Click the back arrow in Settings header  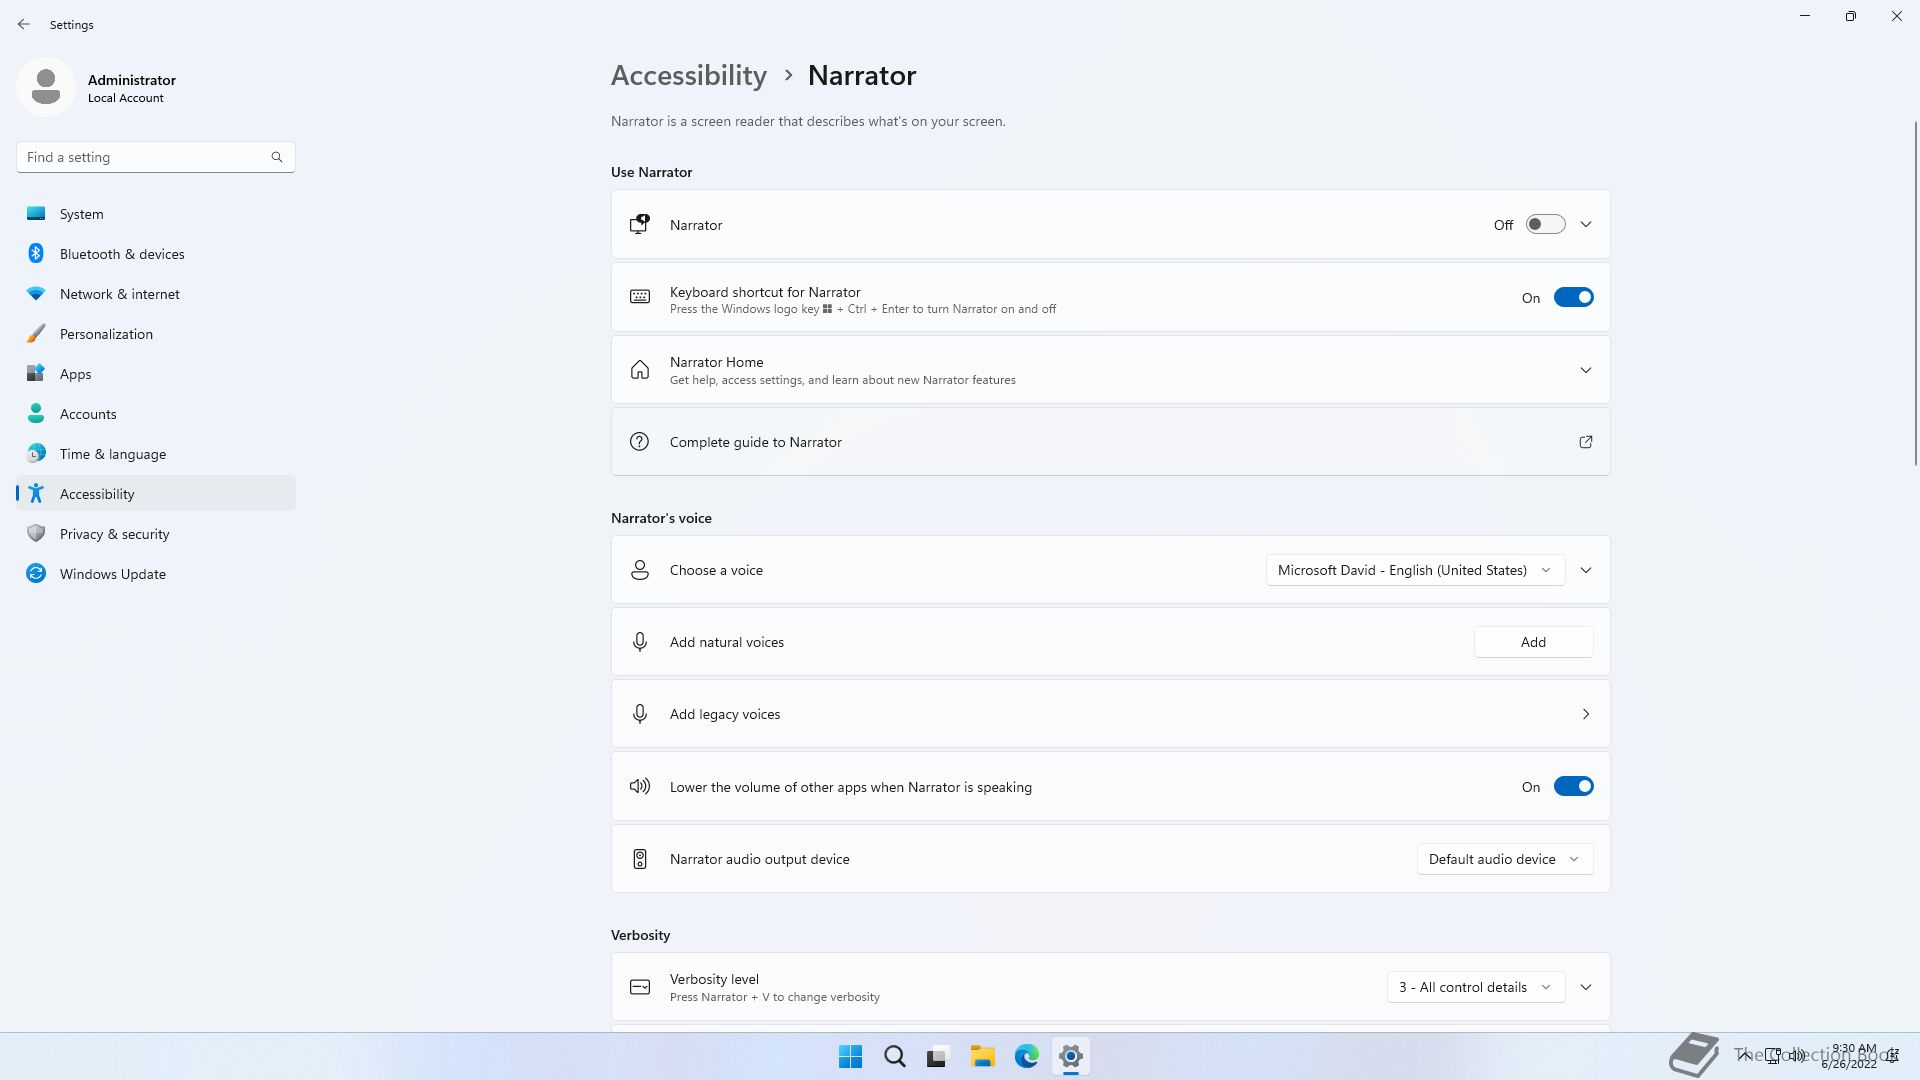pos(24,24)
